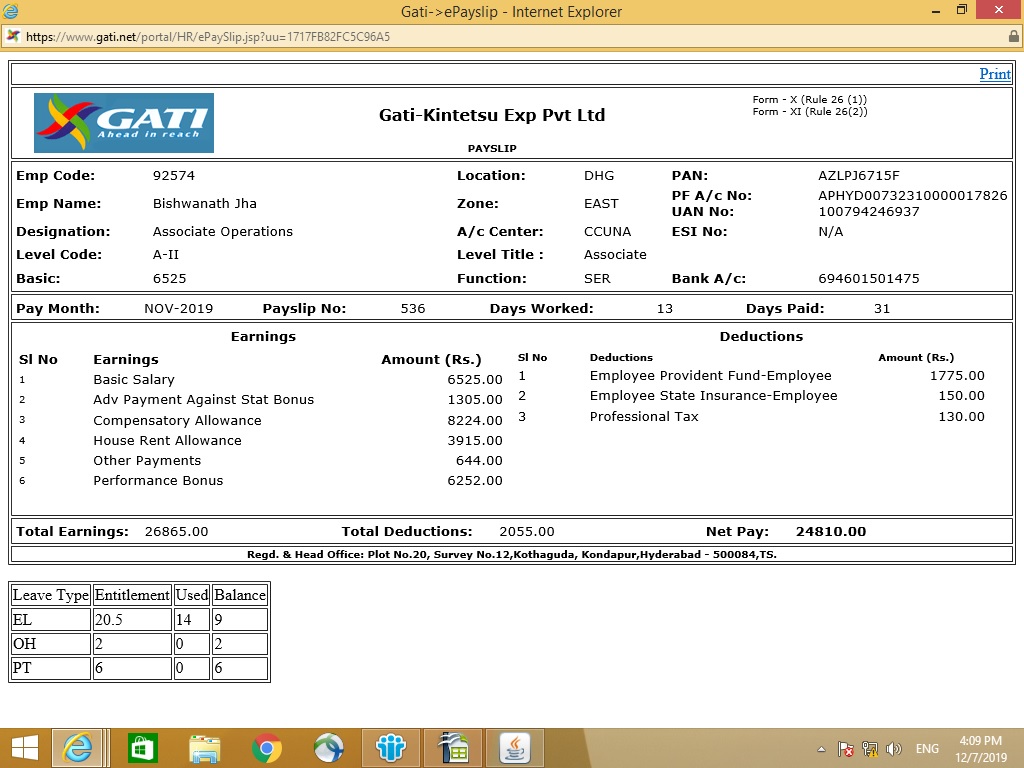Open File Explorer from the taskbar
The image size is (1024, 768).
pos(204,748)
